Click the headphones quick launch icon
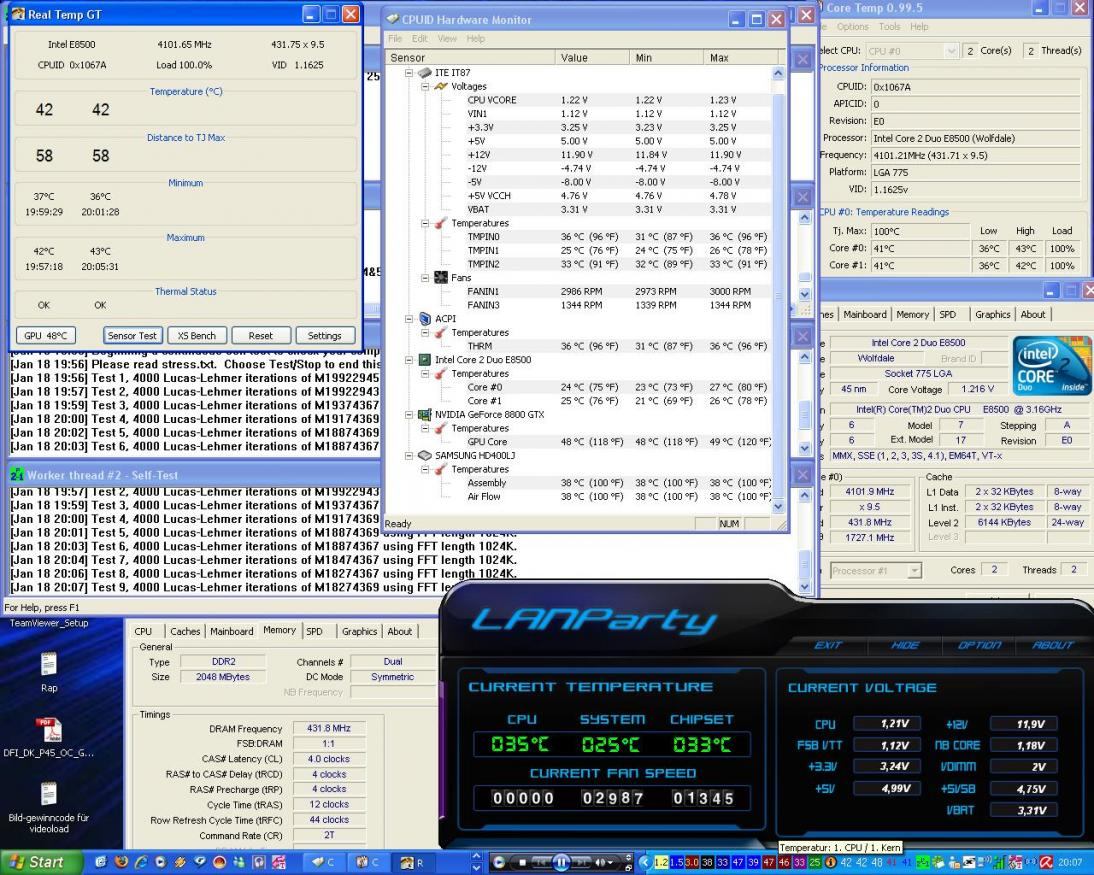 click(x=259, y=862)
